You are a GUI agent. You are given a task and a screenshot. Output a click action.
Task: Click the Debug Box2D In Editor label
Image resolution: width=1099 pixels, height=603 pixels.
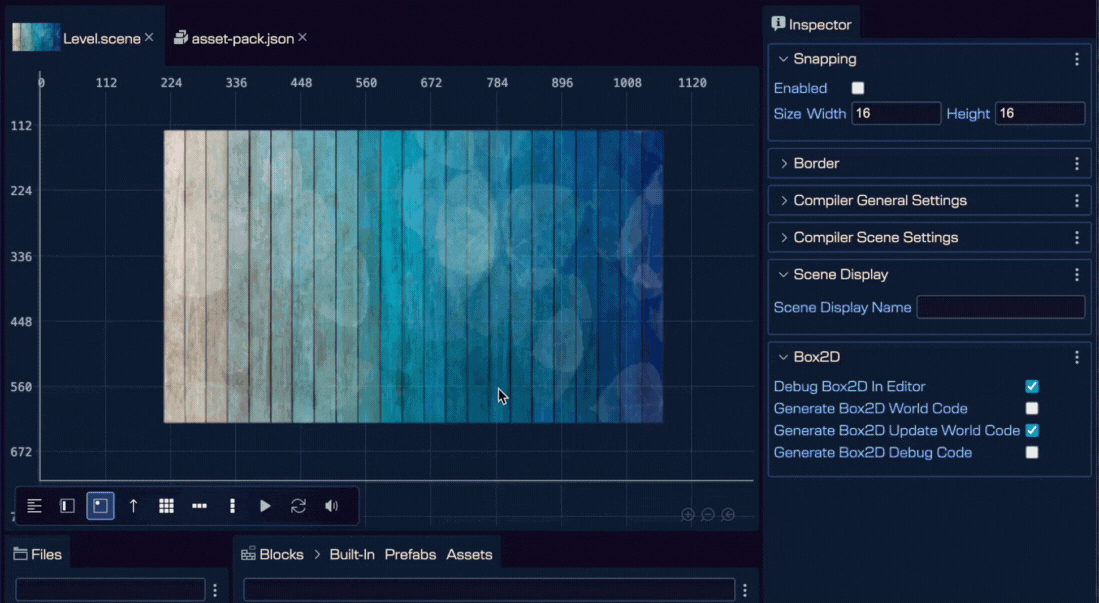point(849,386)
